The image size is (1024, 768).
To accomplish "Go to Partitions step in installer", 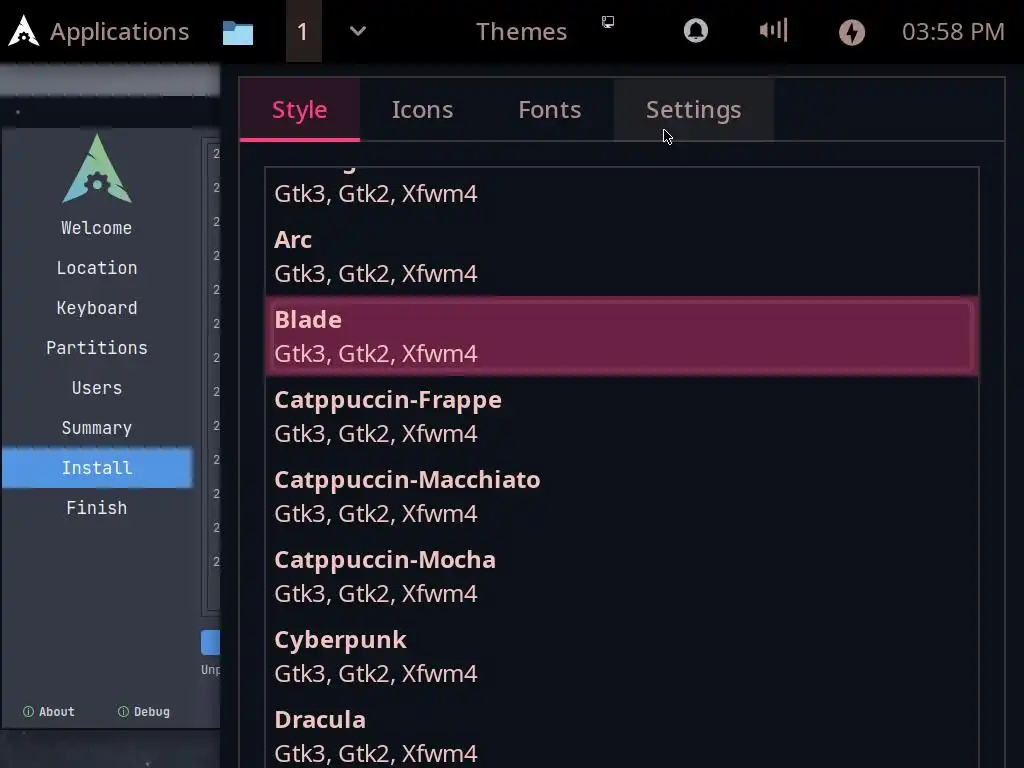I will 97,347.
